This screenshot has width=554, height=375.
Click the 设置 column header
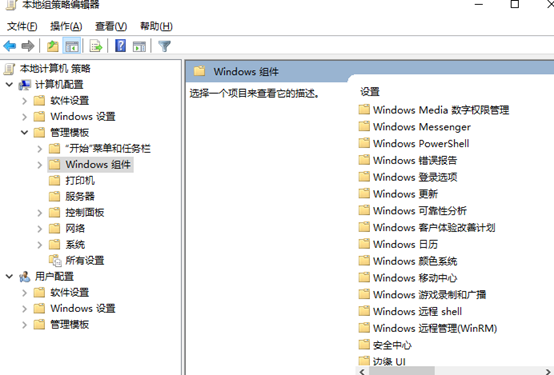pos(370,92)
